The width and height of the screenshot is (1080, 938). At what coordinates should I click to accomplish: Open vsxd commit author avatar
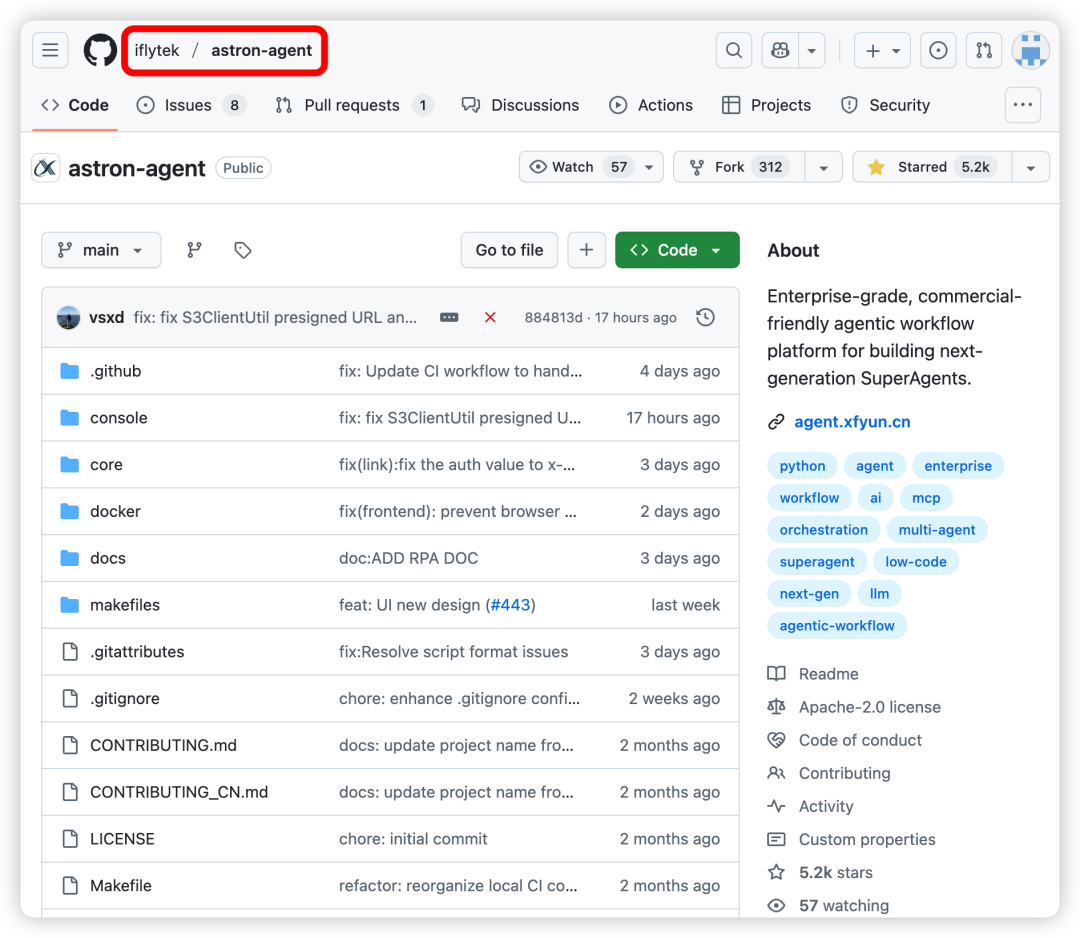(68, 317)
